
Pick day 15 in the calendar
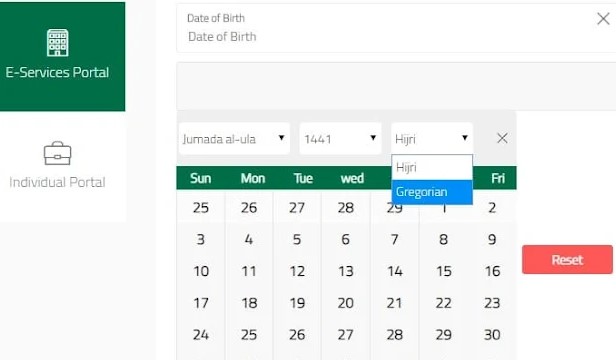pos(444,271)
